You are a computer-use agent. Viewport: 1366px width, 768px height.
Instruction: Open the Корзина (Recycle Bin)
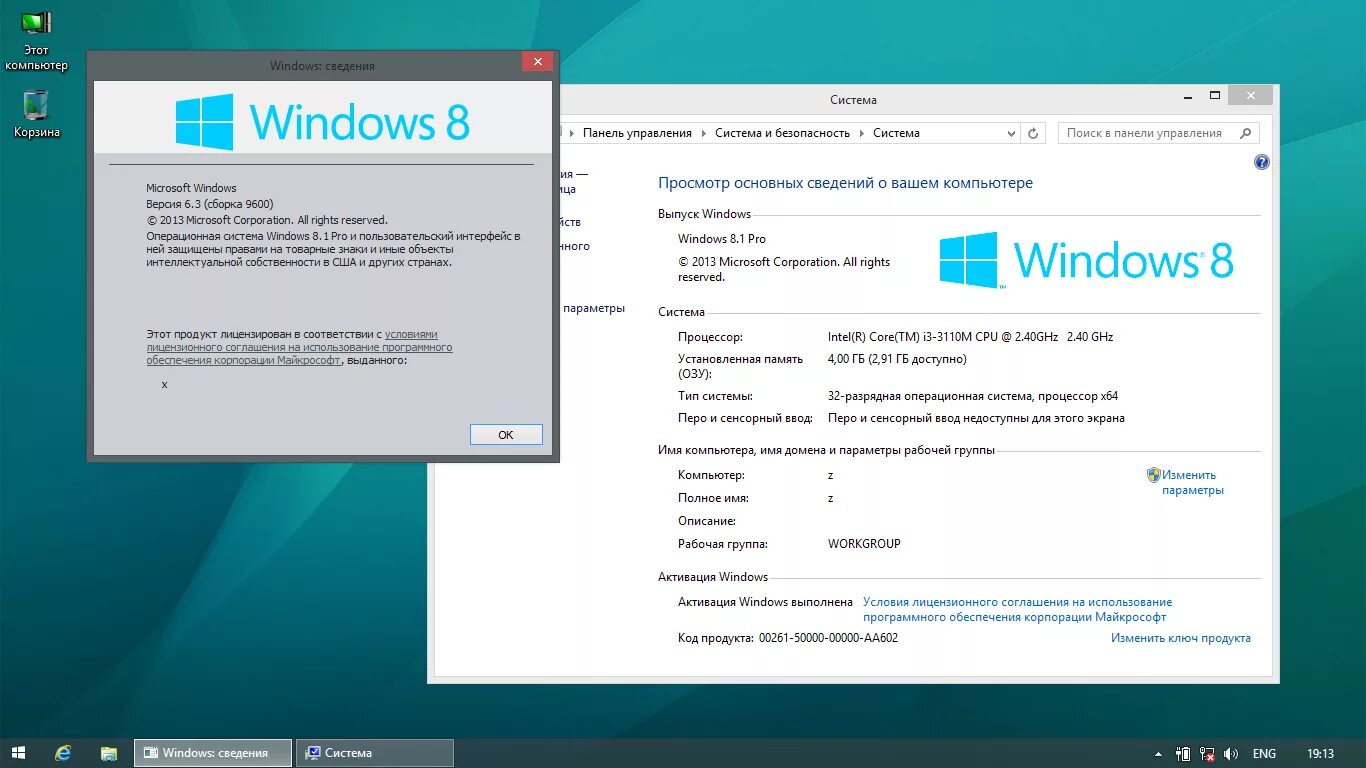[x=36, y=105]
